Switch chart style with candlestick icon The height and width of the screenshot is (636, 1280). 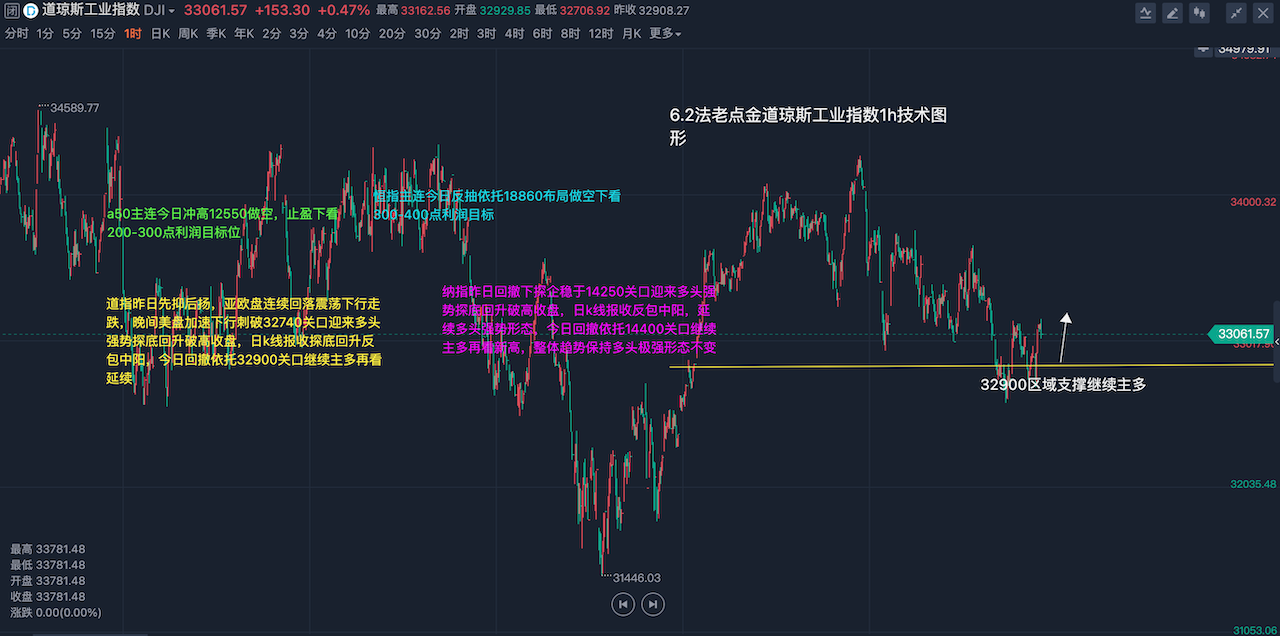tap(1198, 12)
